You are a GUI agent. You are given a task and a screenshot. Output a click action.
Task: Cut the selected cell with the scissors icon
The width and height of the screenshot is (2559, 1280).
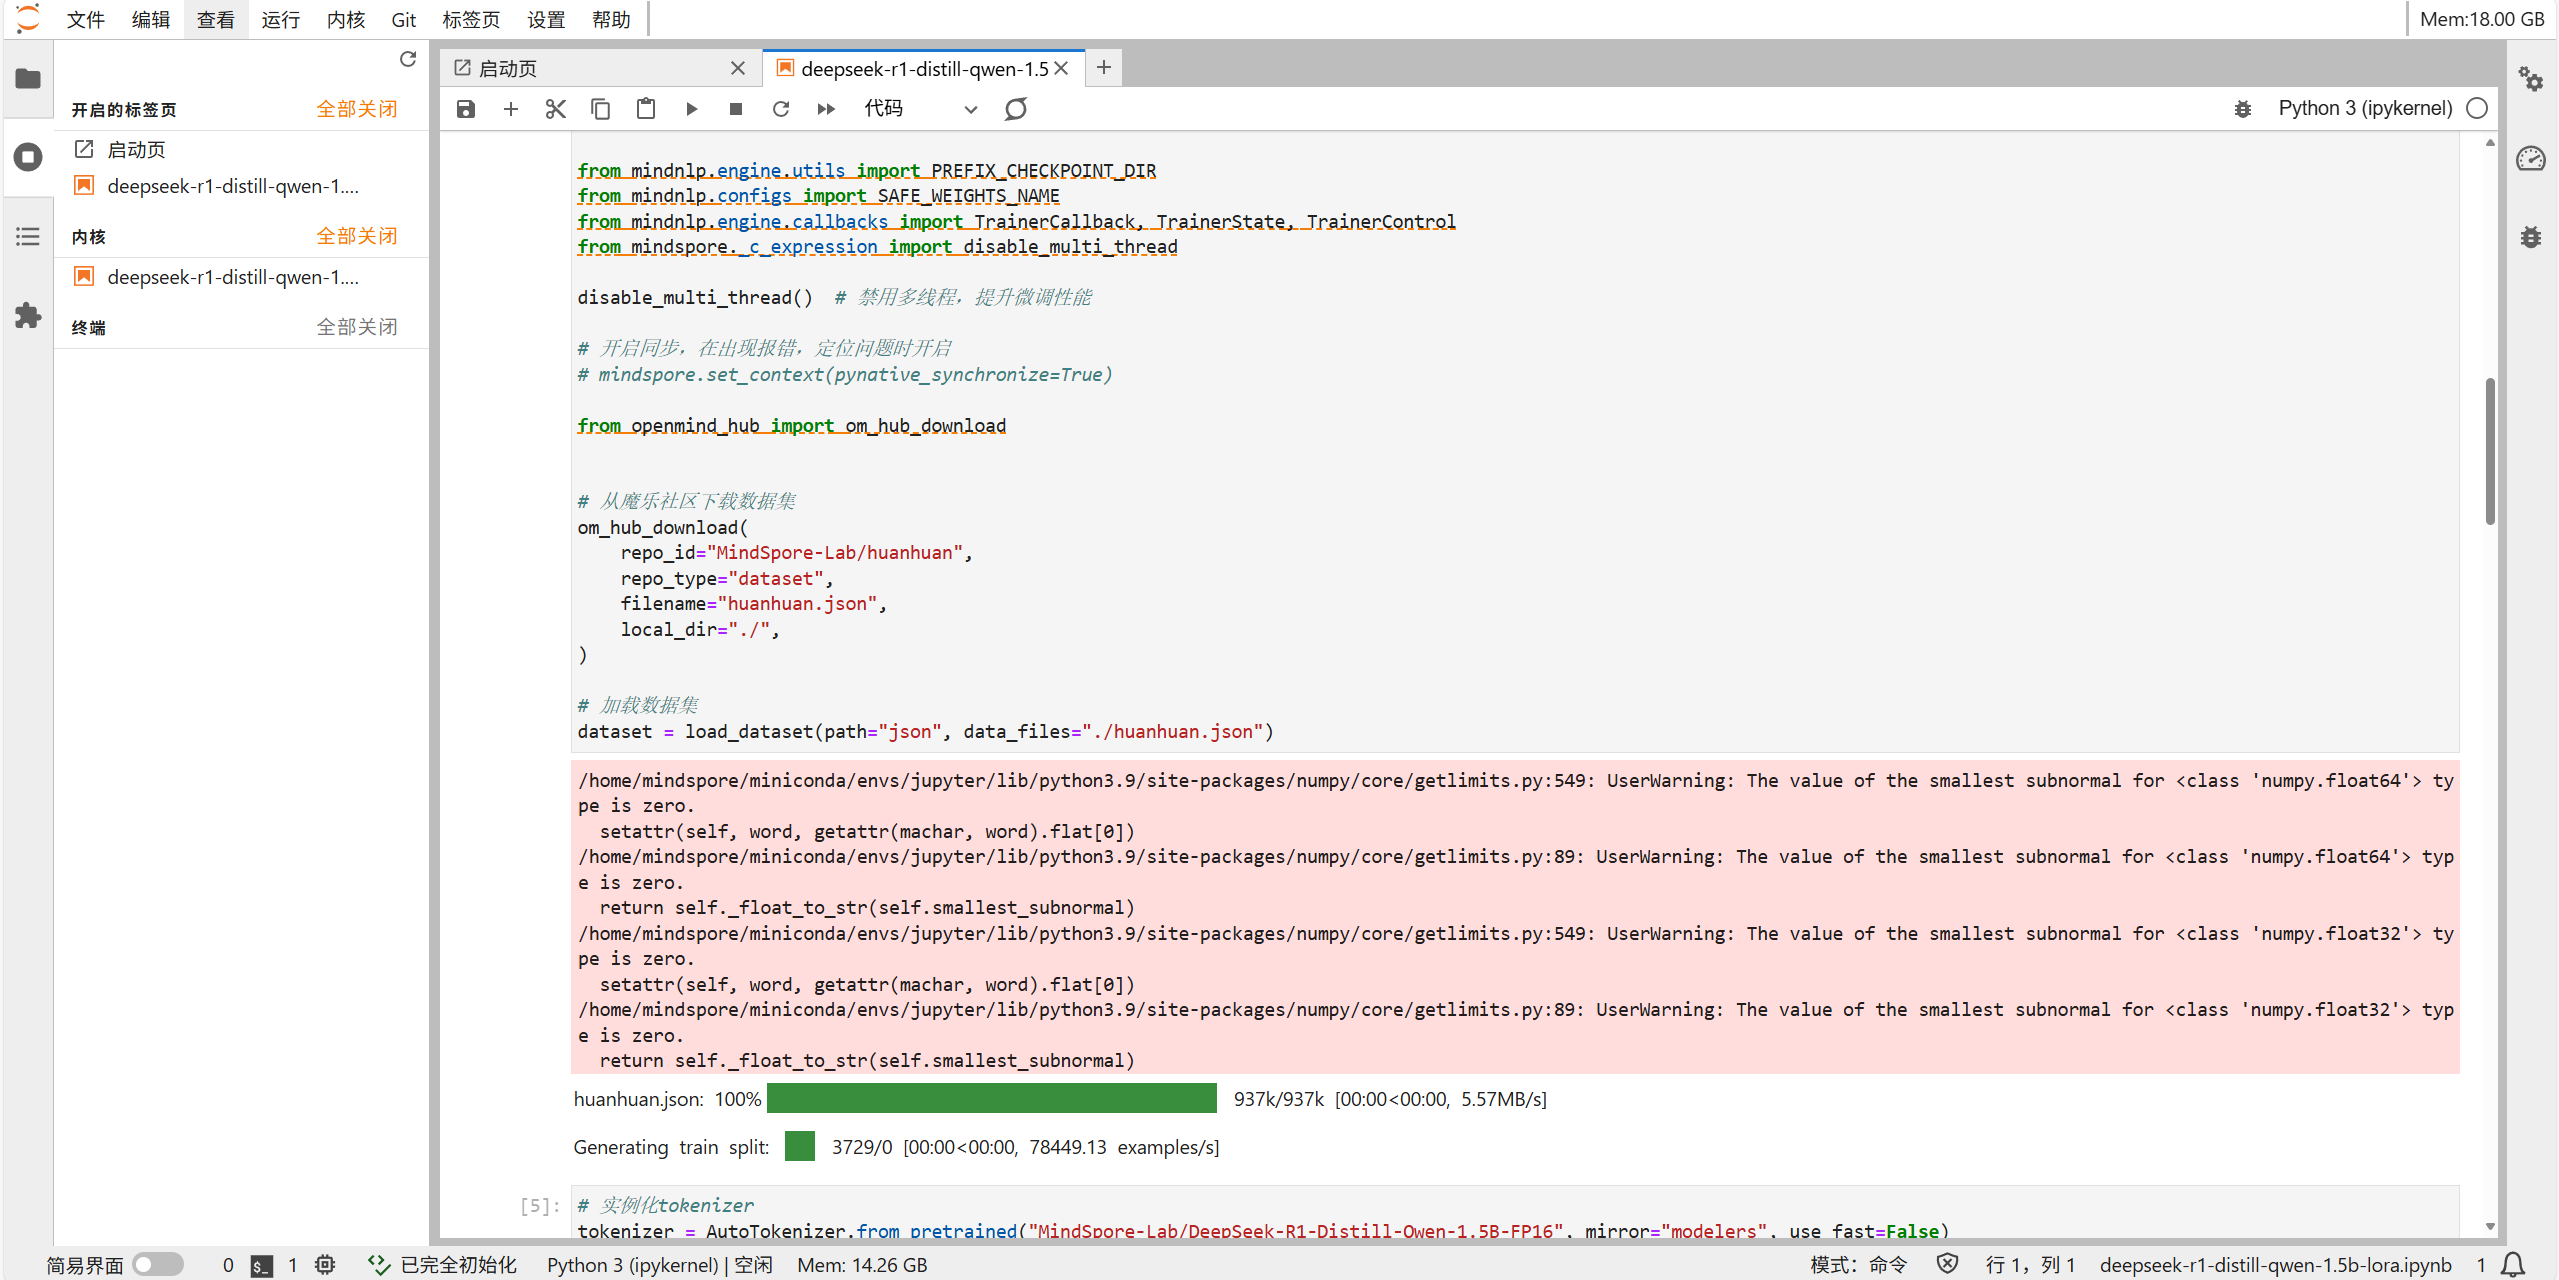(555, 109)
